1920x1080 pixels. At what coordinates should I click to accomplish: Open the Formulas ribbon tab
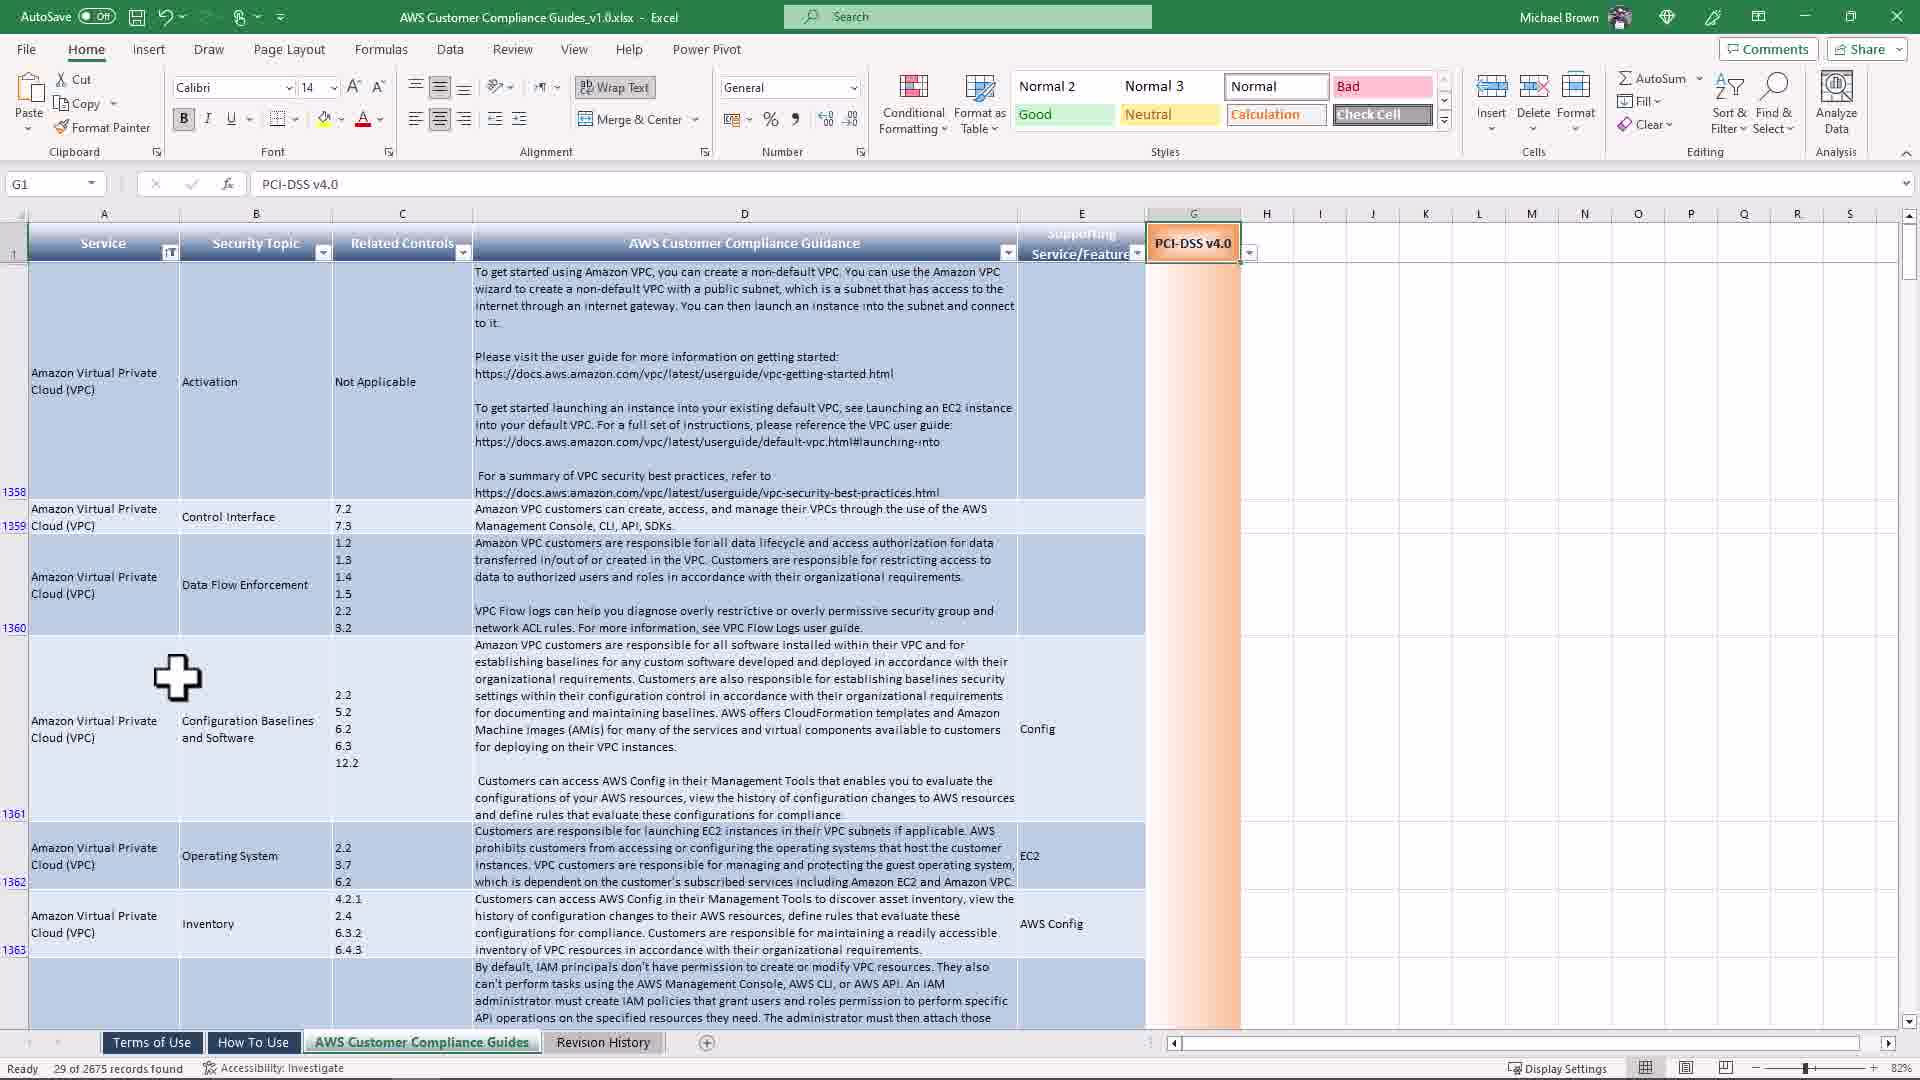[x=380, y=49]
